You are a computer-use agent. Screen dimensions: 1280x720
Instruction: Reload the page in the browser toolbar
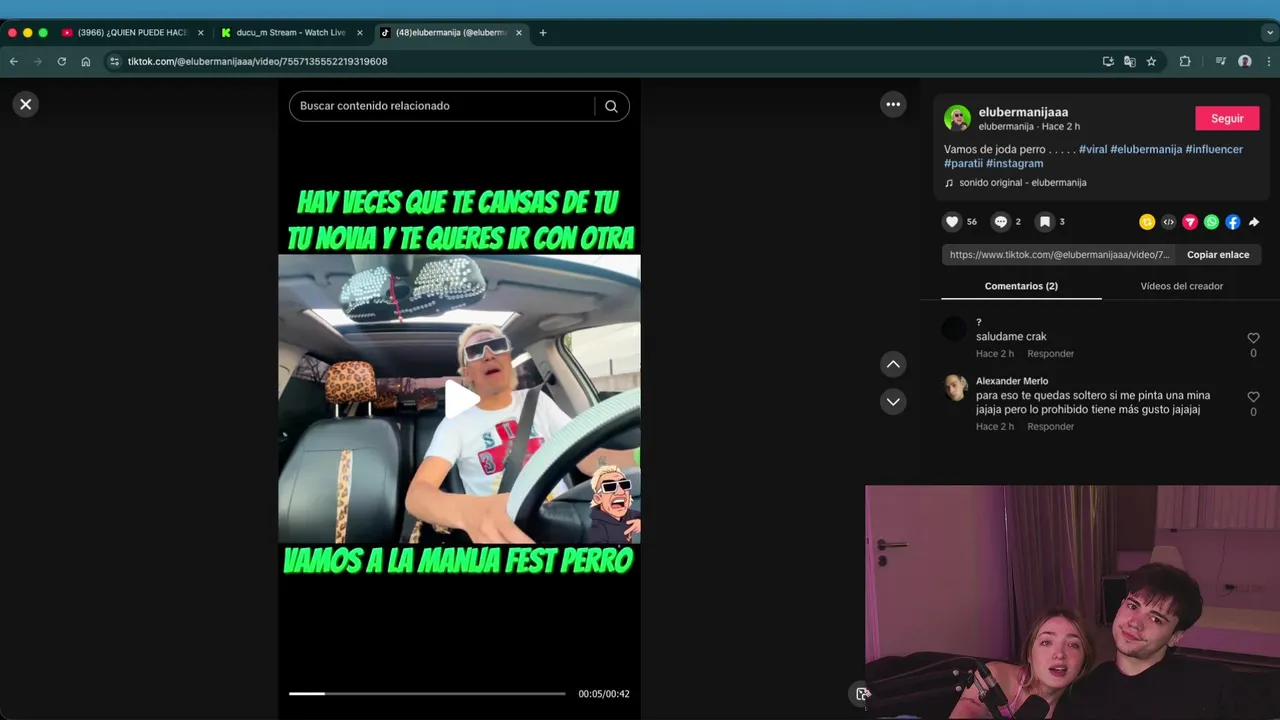click(62, 61)
